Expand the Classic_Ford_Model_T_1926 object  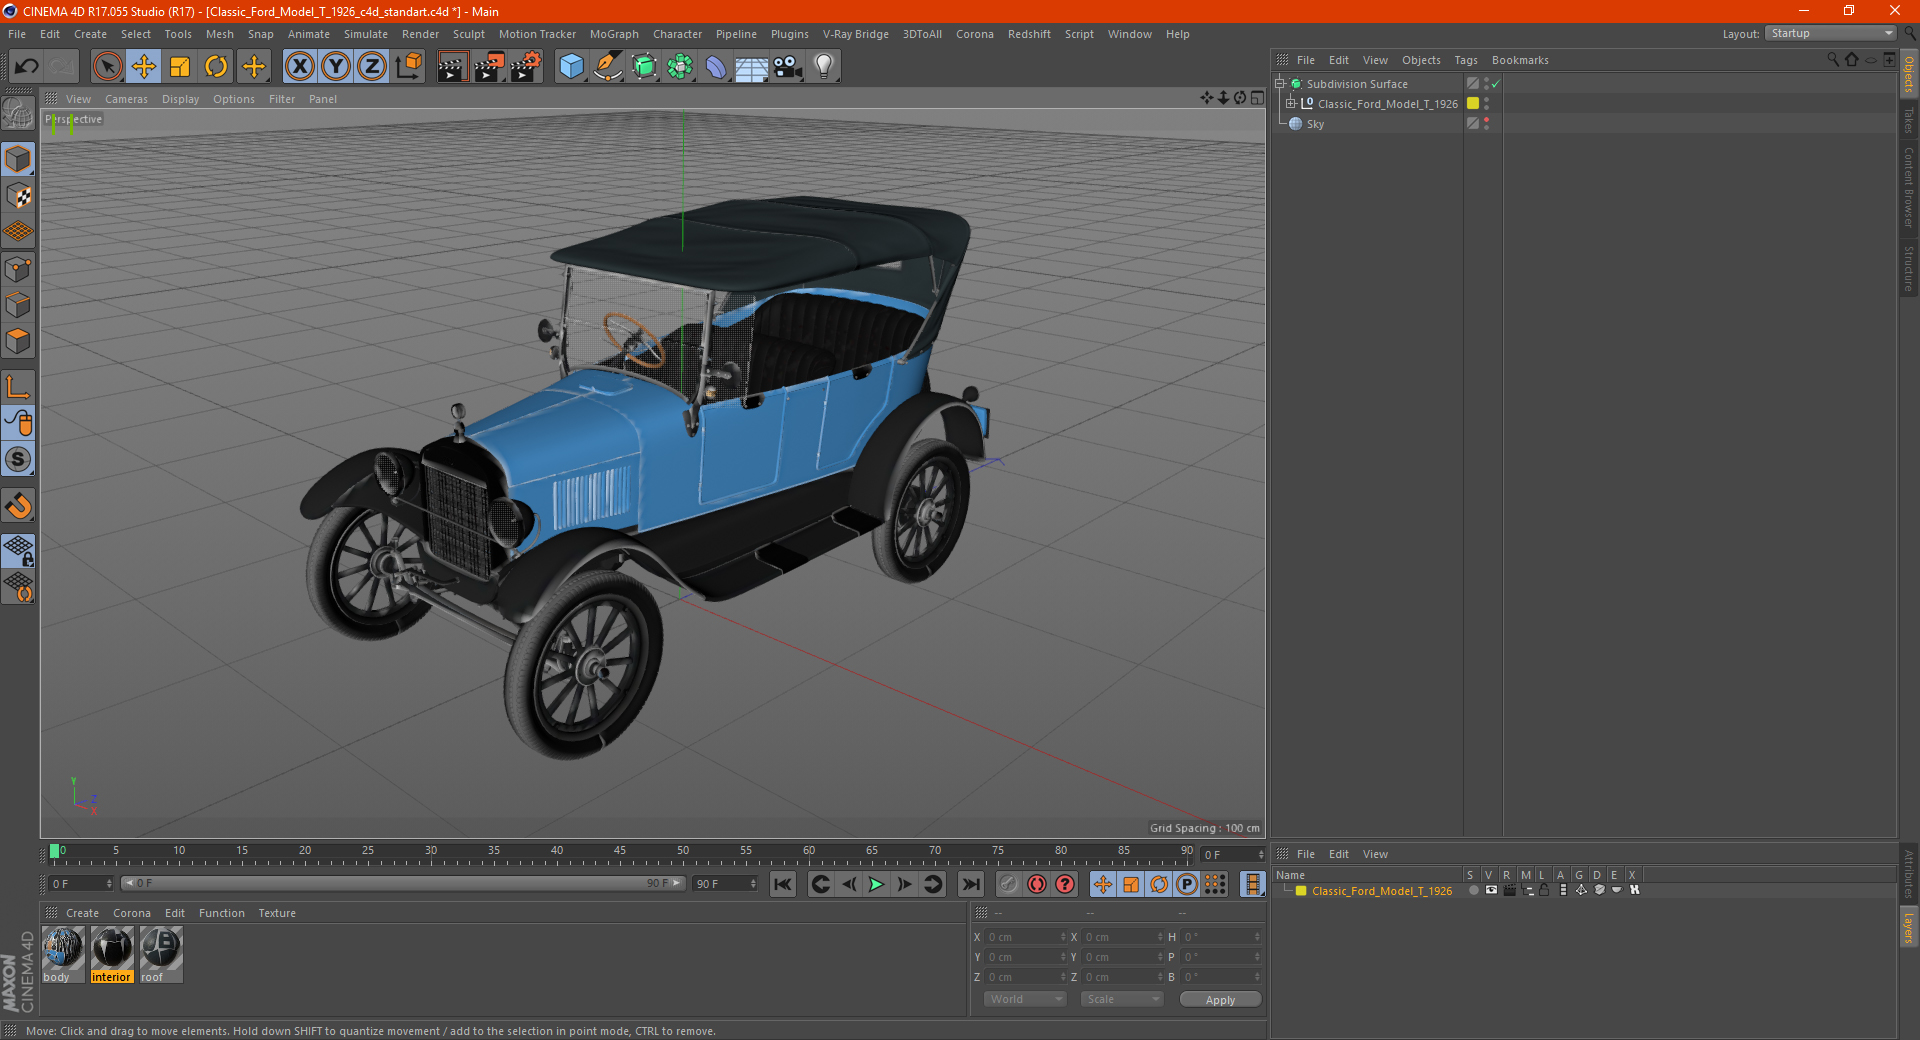1290,104
